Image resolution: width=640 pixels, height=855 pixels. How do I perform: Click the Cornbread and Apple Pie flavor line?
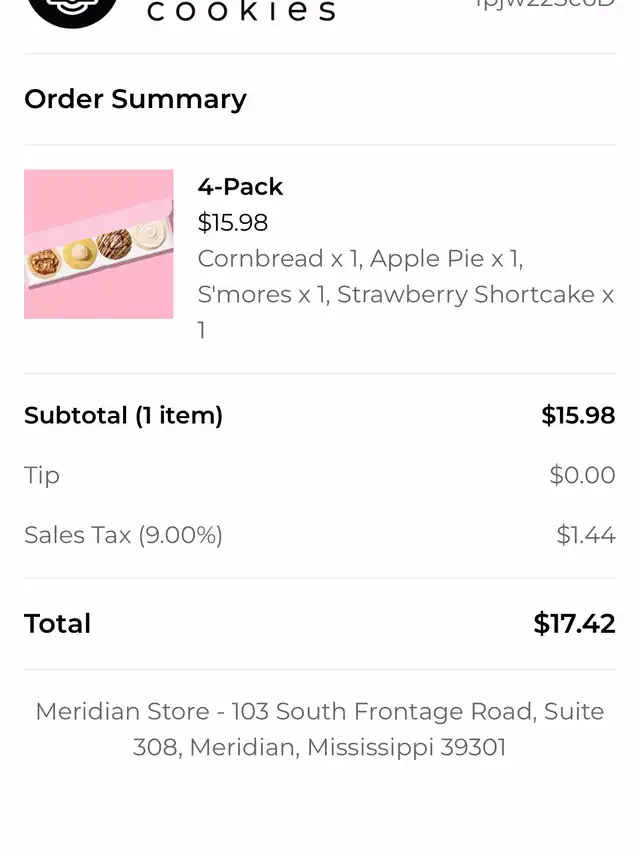tap(360, 258)
